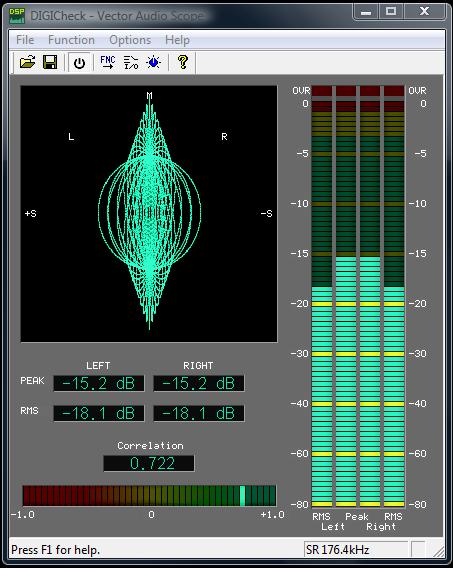
Task: Click the right PEAK value -15.2 dB
Action: click(x=199, y=383)
